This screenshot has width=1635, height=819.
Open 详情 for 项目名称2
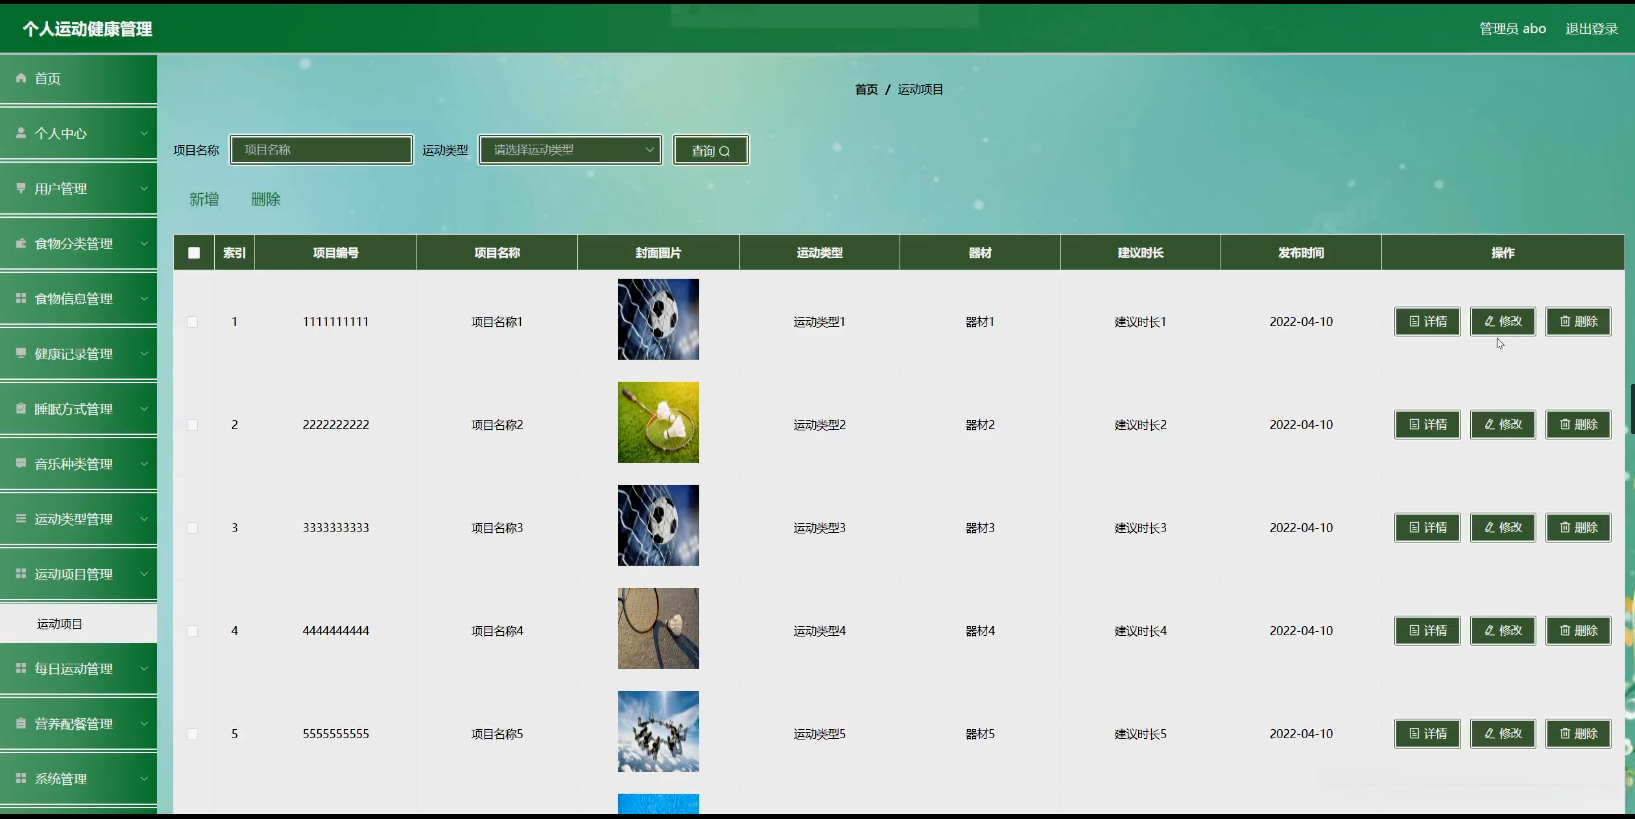pos(1427,425)
